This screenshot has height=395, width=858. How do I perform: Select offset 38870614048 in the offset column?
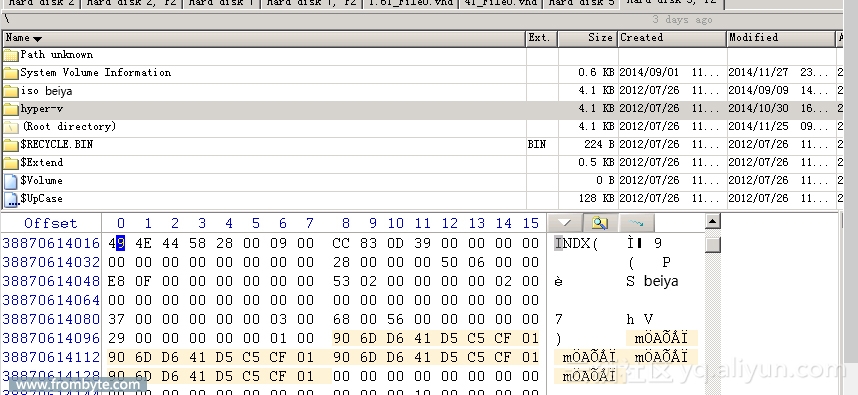[51, 281]
